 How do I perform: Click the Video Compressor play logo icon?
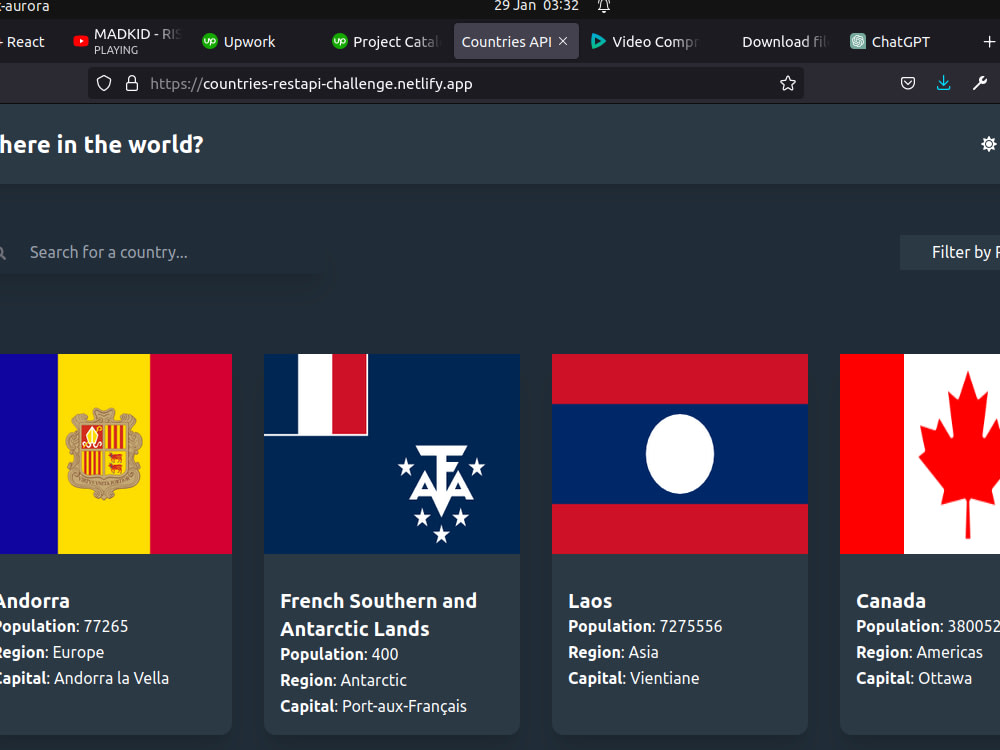pyautogui.click(x=598, y=41)
